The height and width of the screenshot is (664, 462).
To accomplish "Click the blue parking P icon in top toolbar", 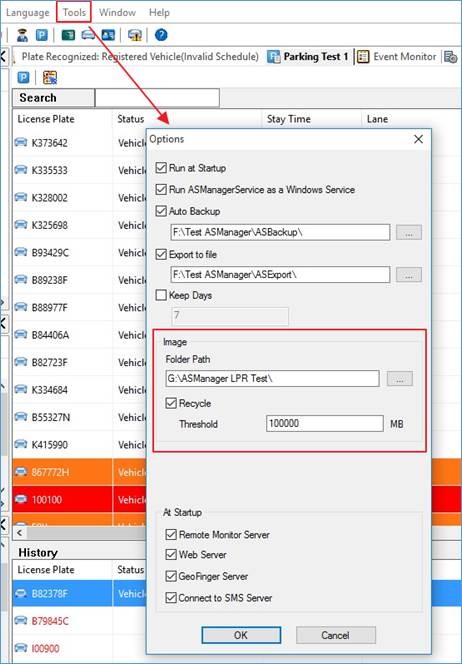I will 41,35.
